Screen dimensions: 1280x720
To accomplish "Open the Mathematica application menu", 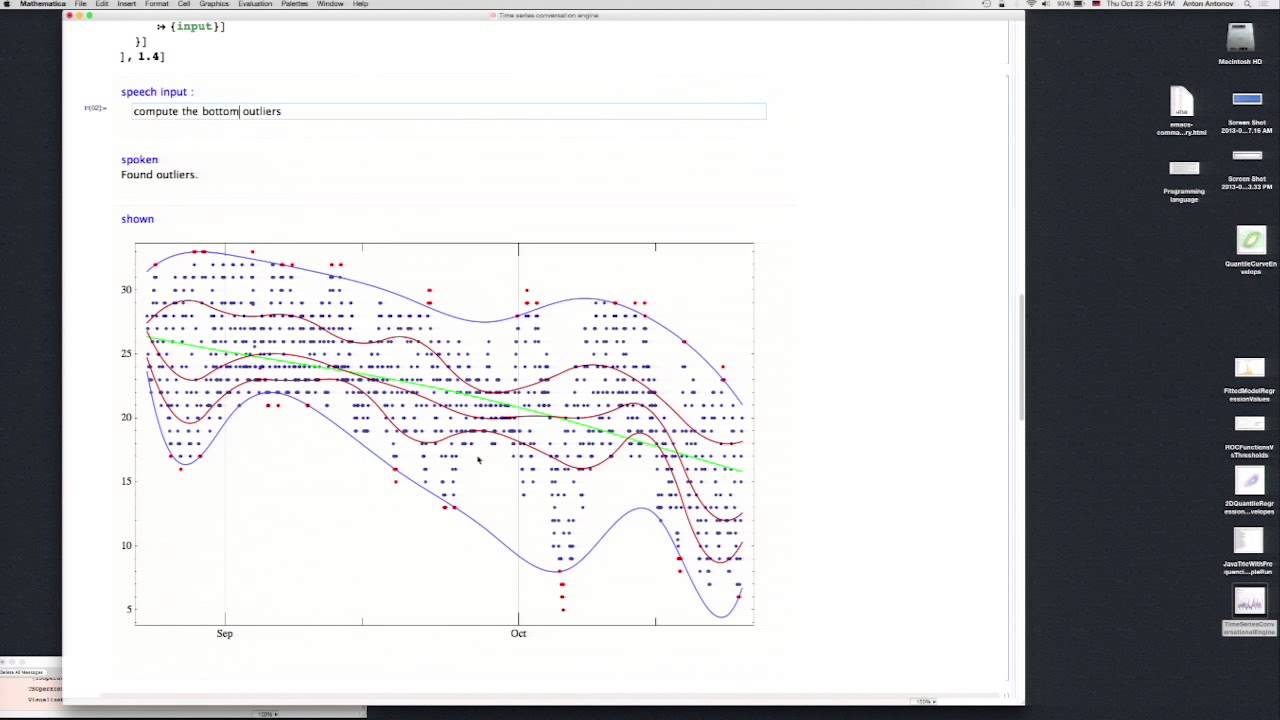I will pos(42,4).
